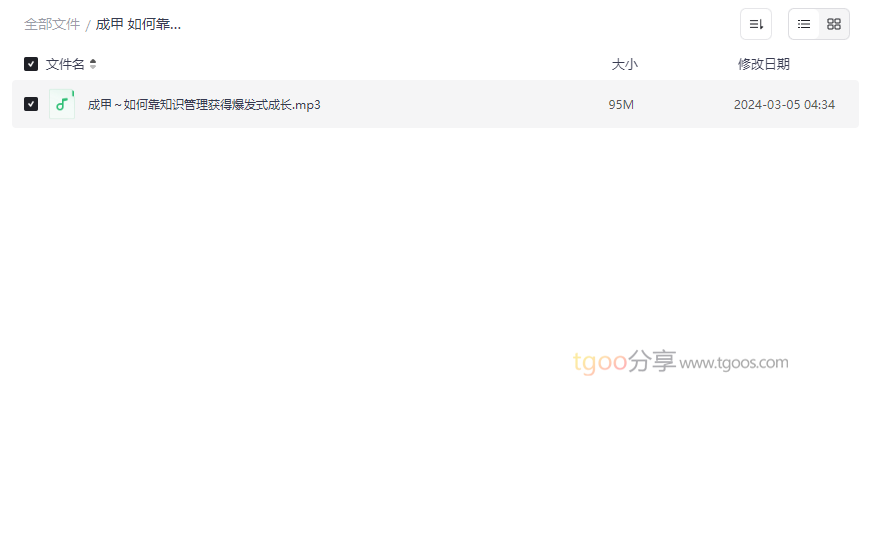This screenshot has height=538, width=874.
Task: Click the www.tgoos.com watermark text
Action: coord(734,363)
